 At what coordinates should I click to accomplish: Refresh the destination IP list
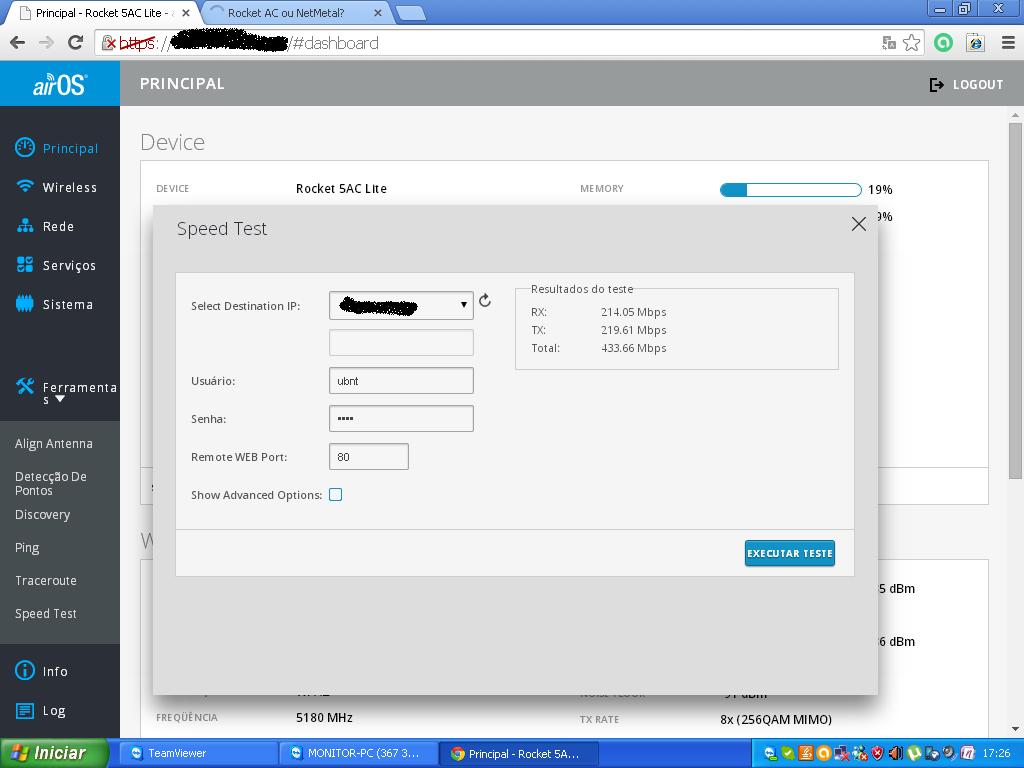coord(485,300)
